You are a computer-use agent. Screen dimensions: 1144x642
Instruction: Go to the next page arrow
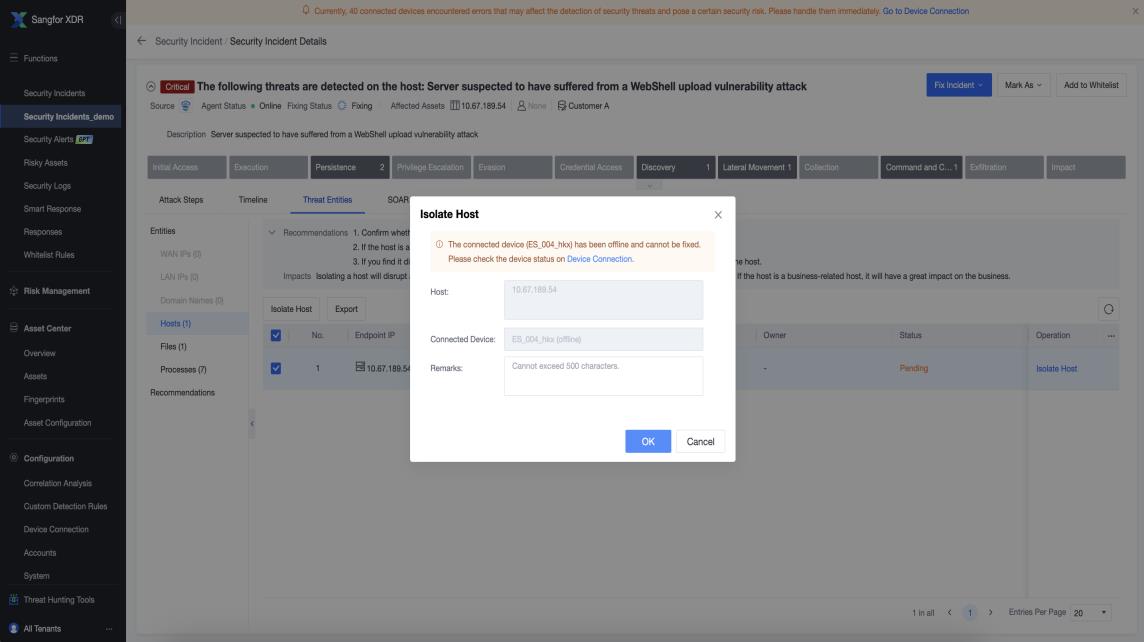(x=990, y=612)
